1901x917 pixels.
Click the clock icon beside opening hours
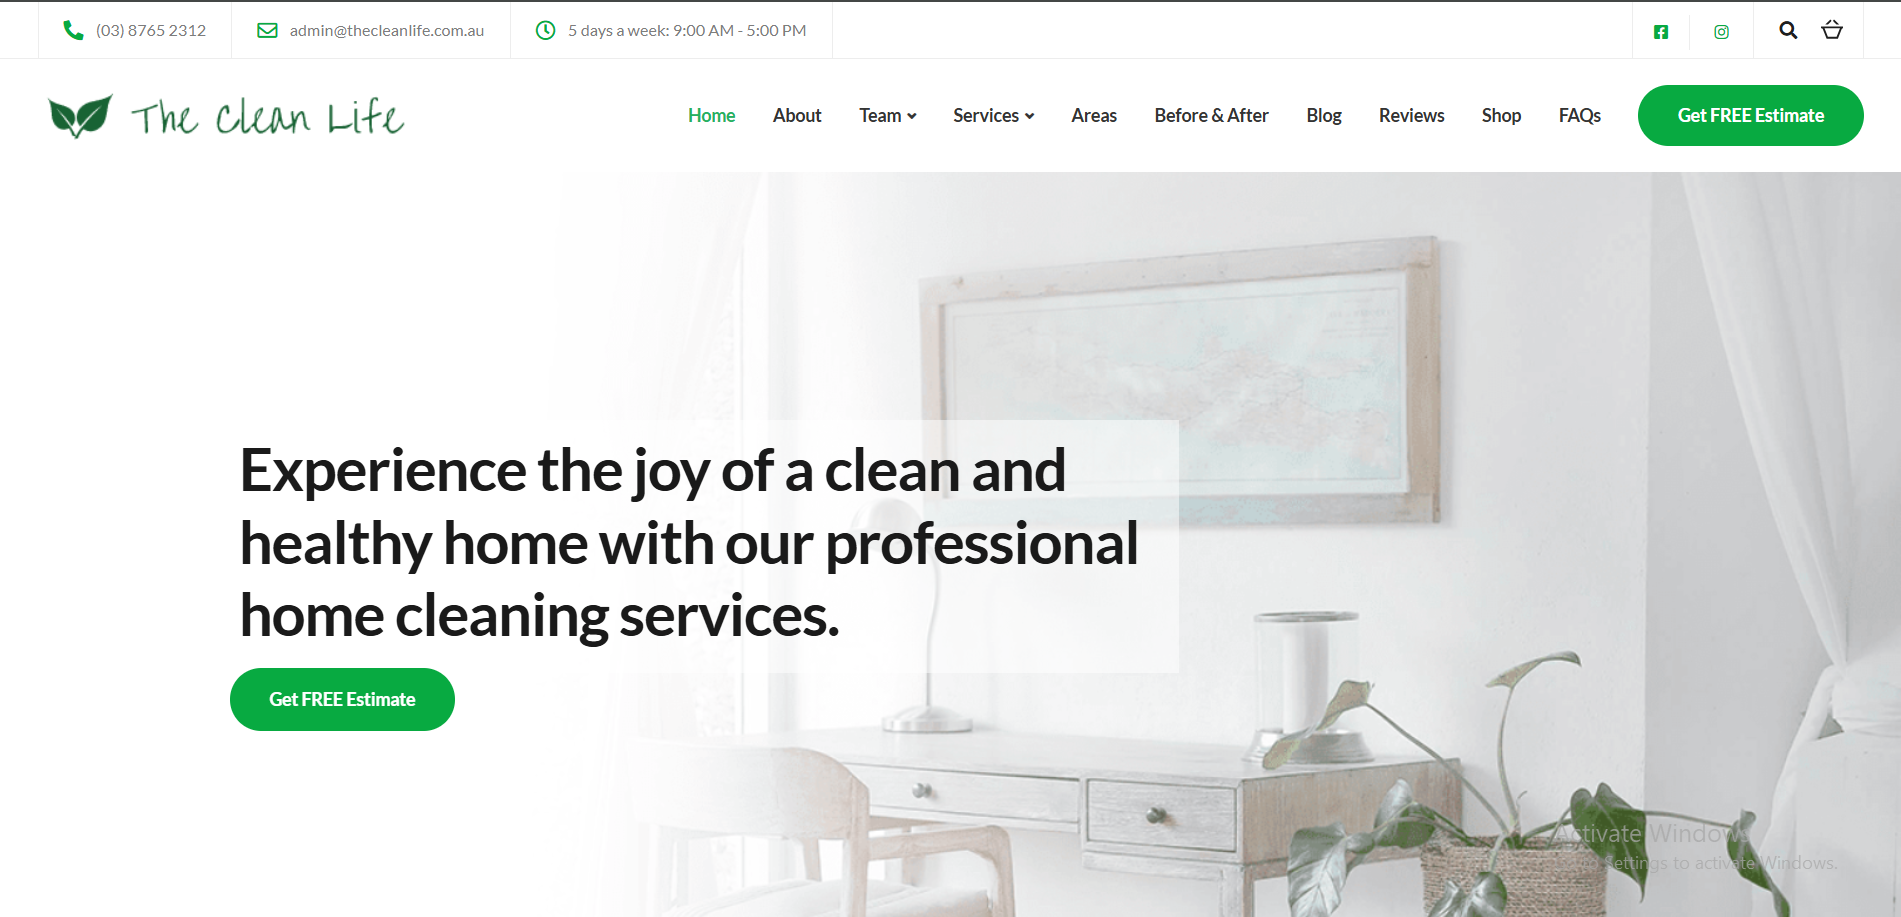pos(545,30)
